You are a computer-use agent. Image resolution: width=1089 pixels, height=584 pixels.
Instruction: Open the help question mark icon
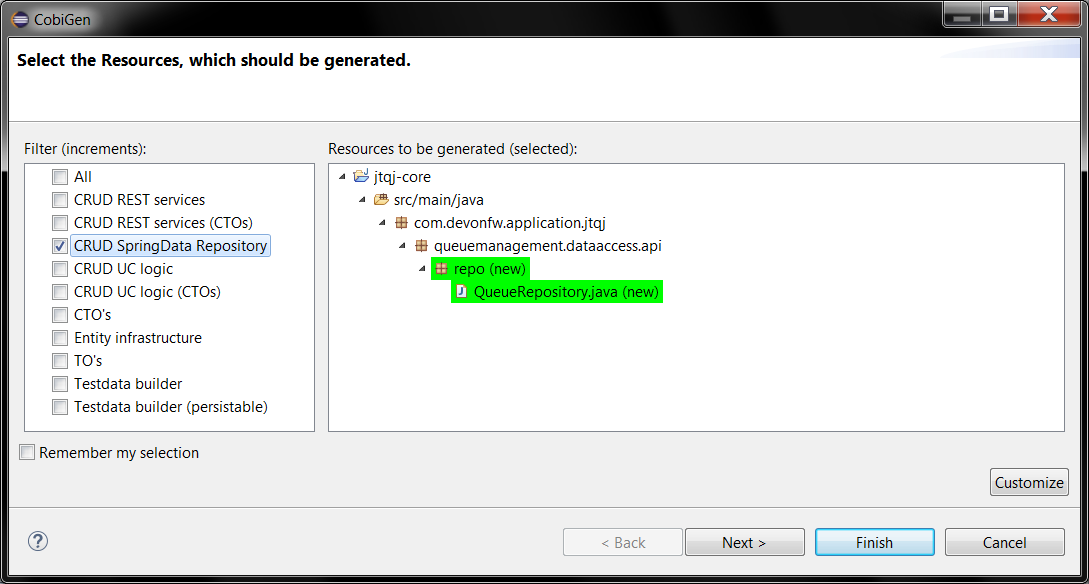coord(37,541)
